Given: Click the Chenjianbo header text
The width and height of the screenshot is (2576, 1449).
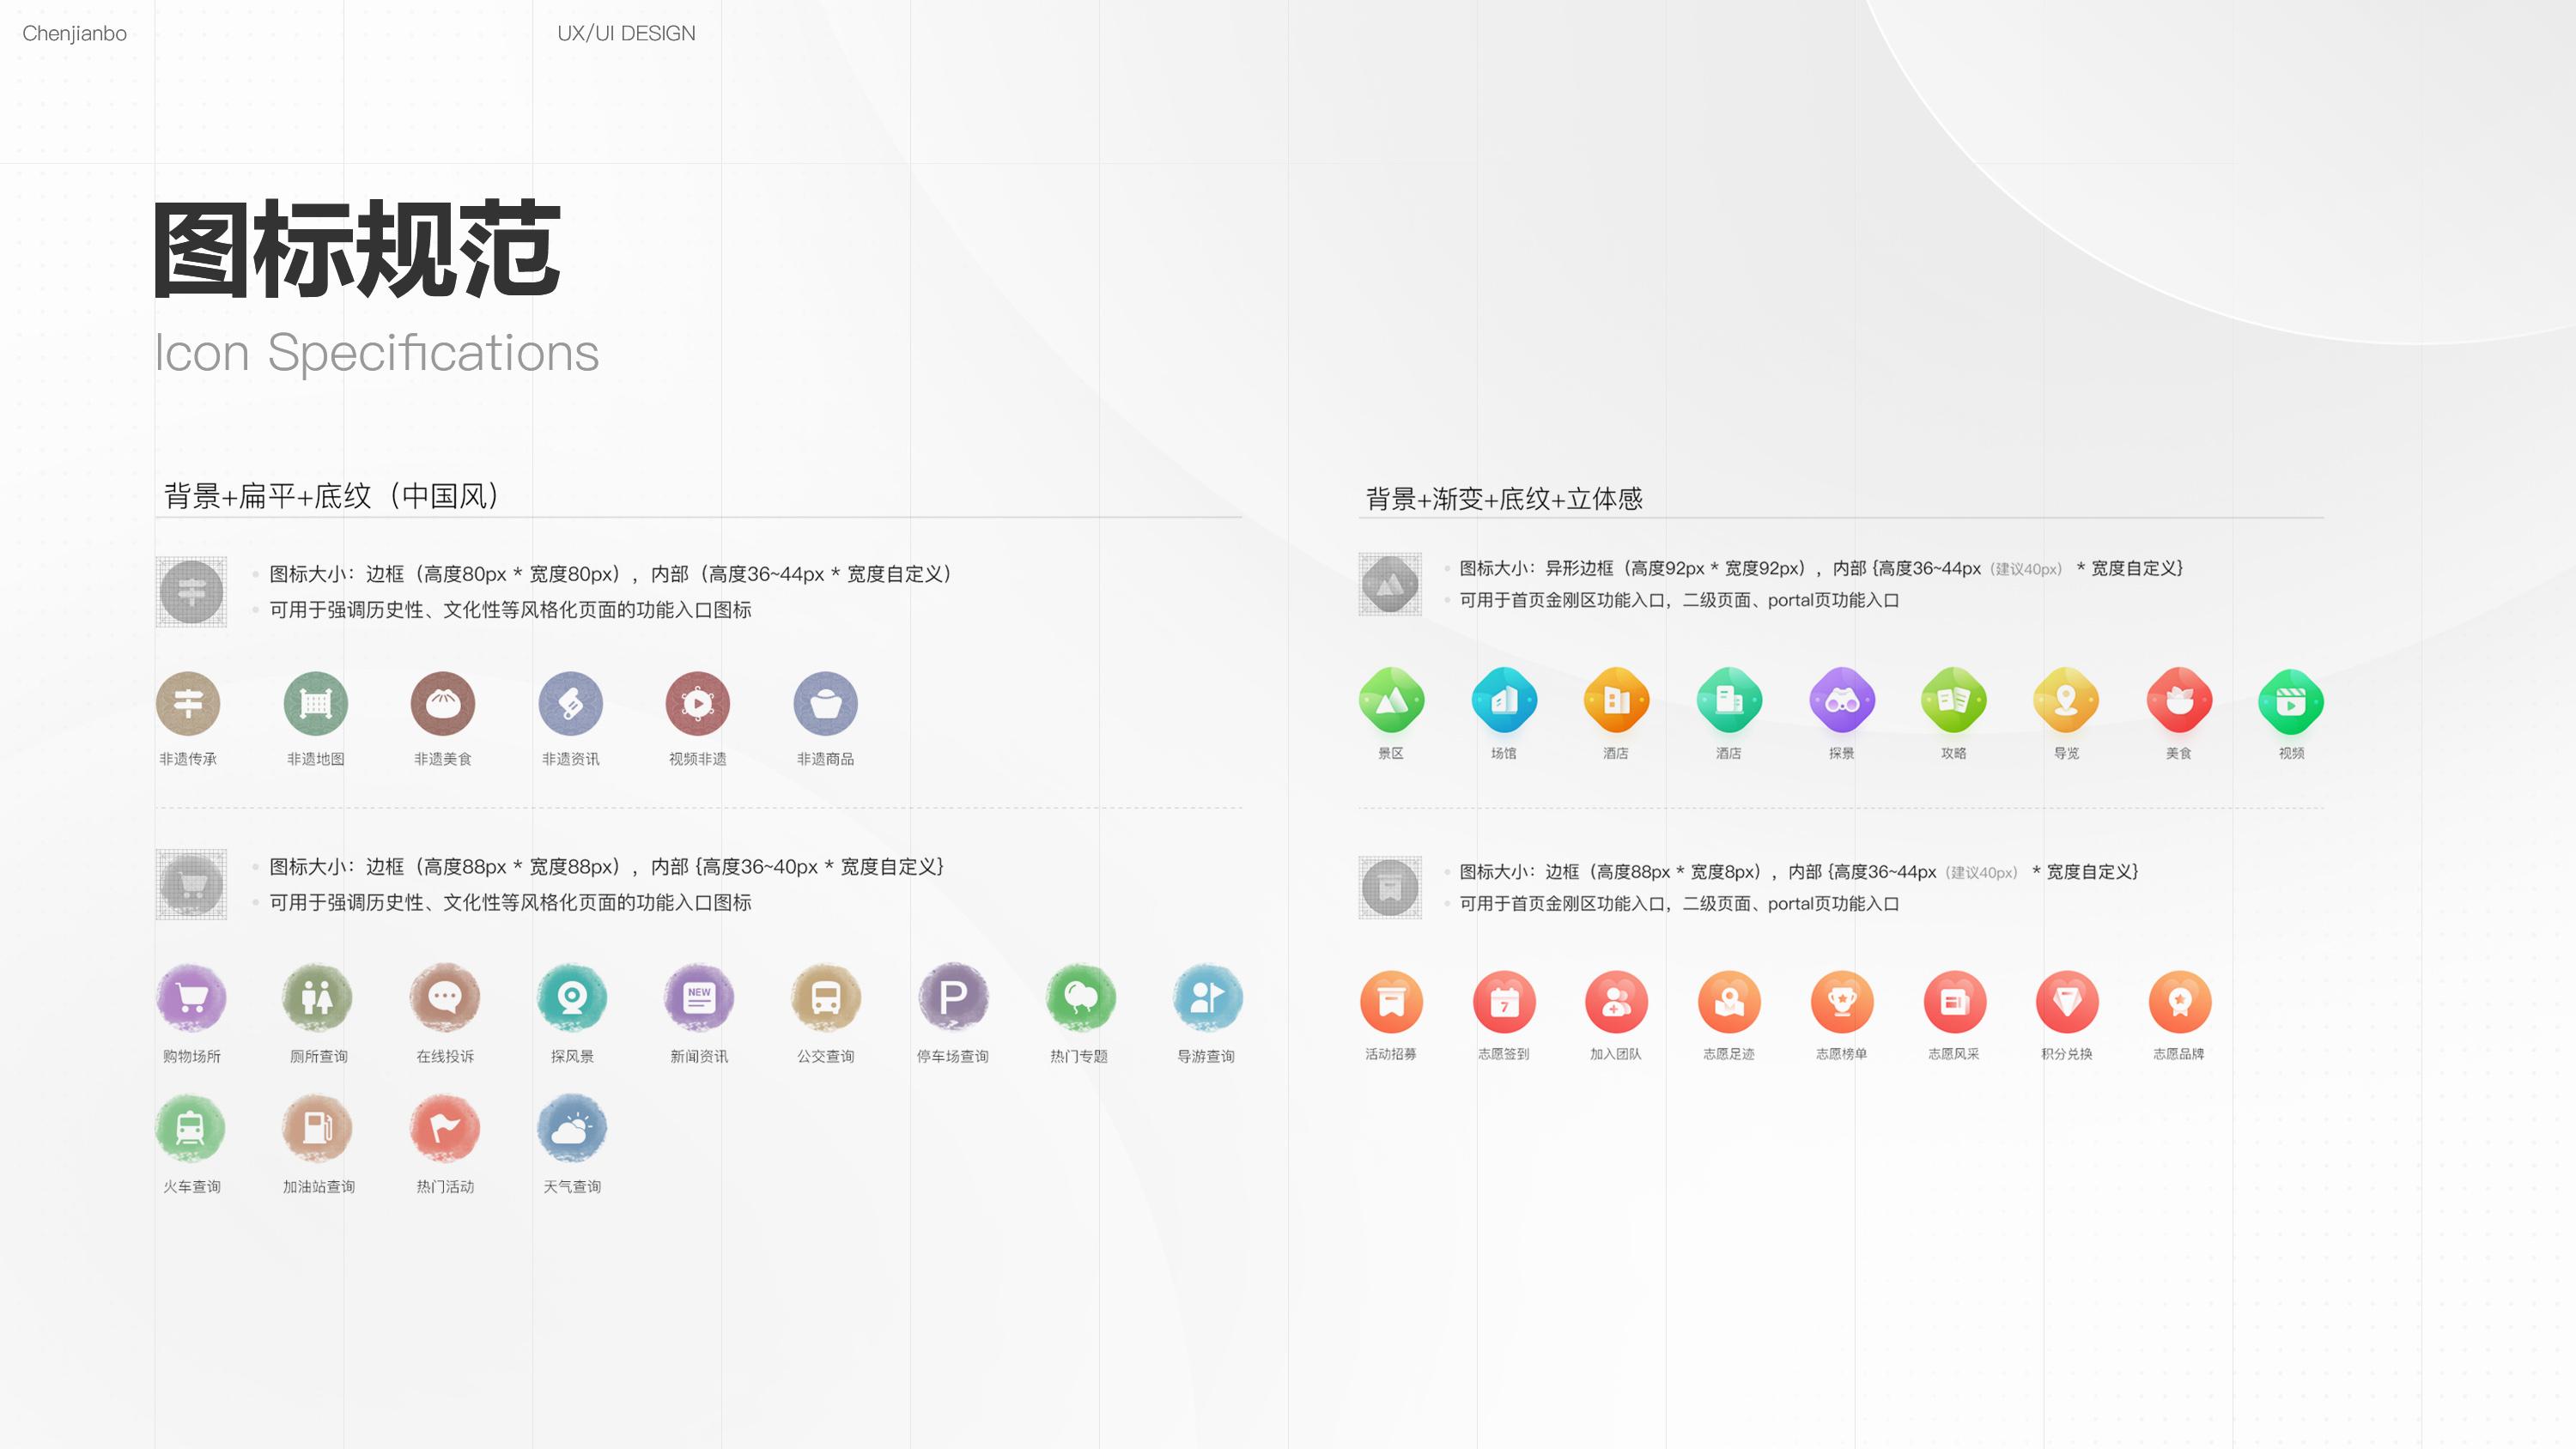Looking at the screenshot, I should point(74,33).
